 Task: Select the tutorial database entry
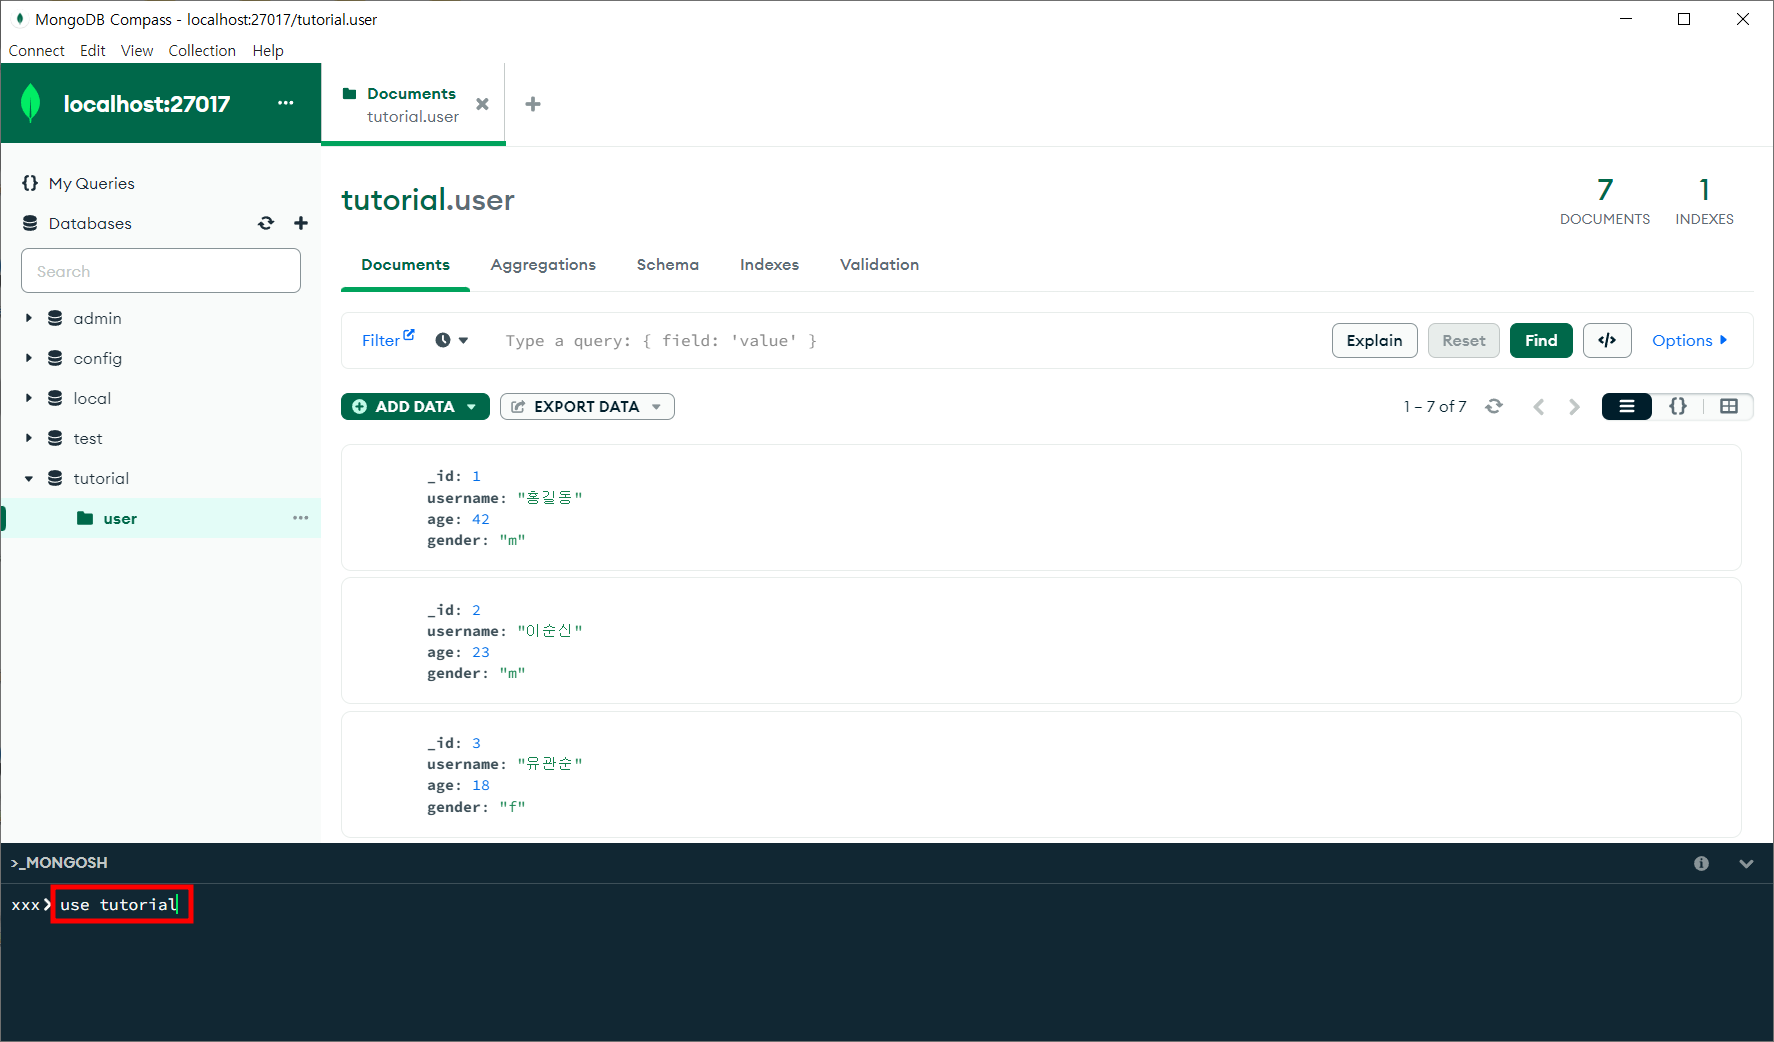(101, 478)
